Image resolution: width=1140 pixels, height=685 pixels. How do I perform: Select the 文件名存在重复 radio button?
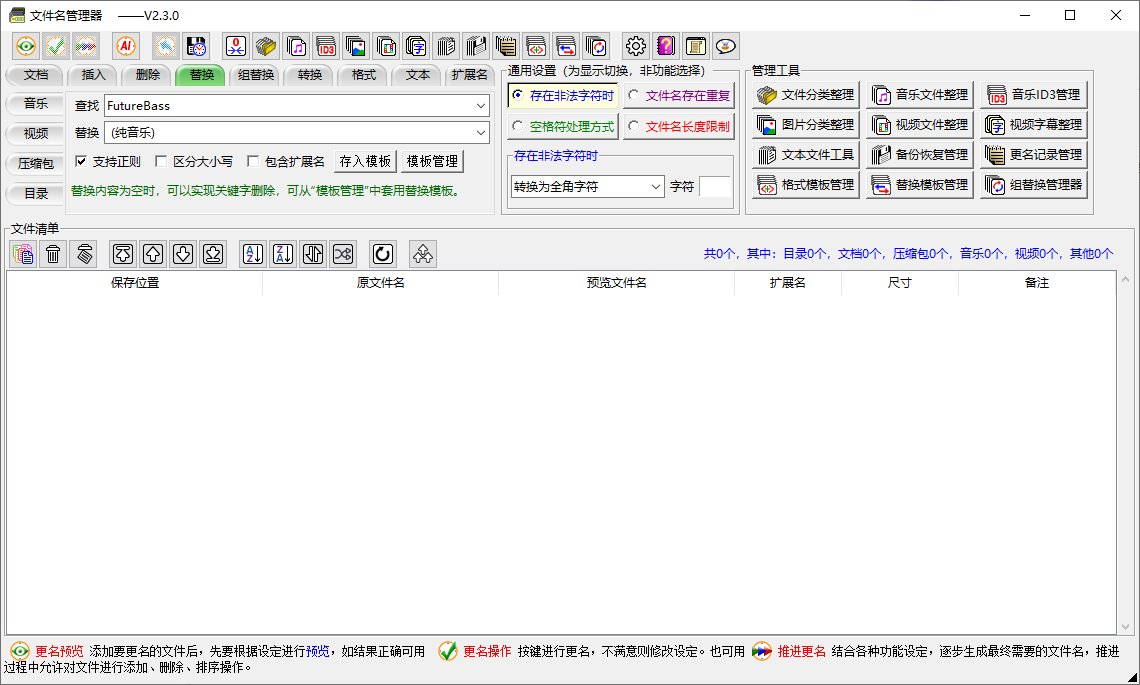634,96
